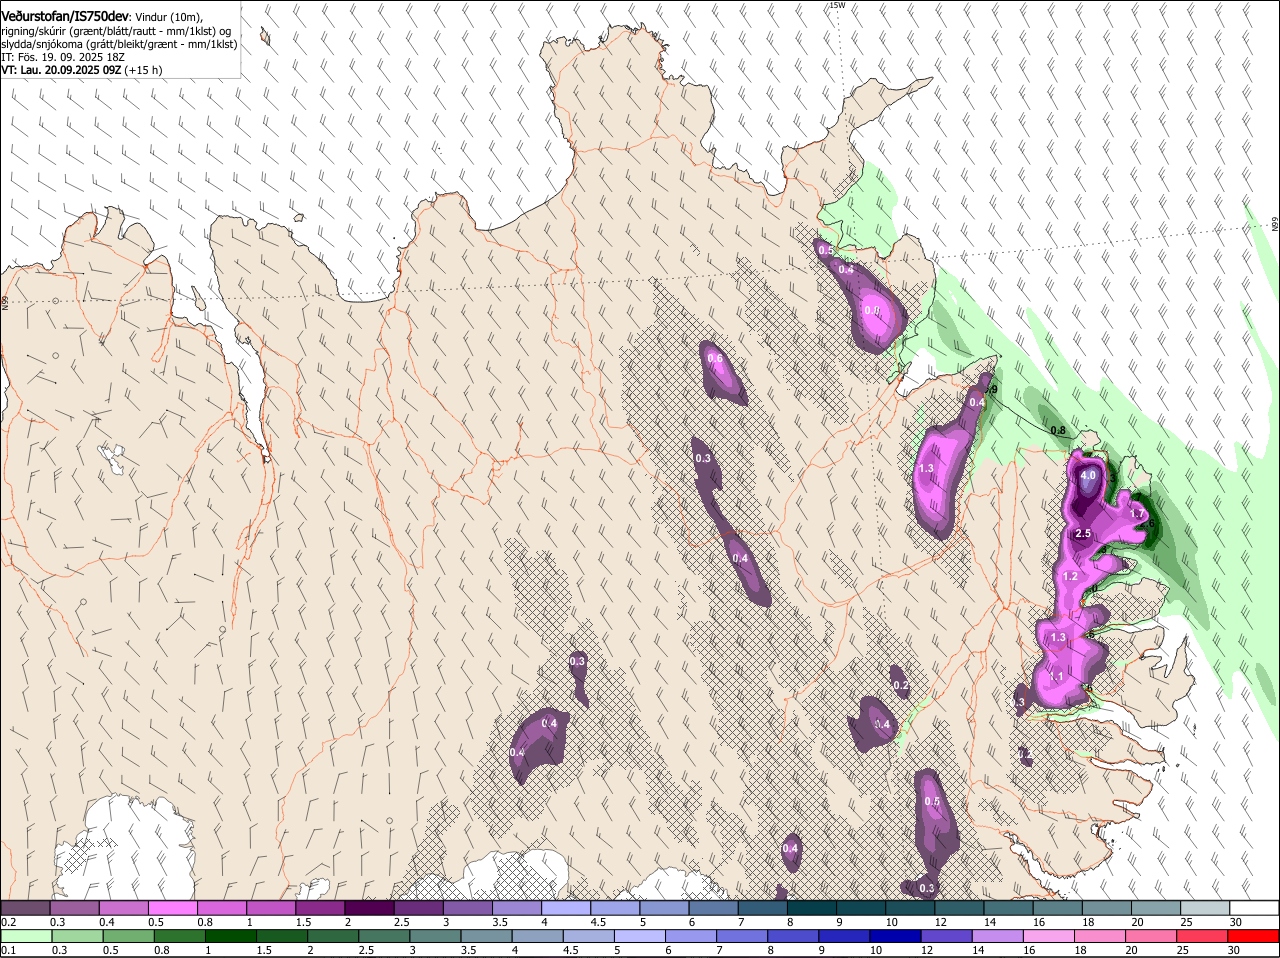This screenshot has width=1280, height=958.
Task: Click the 2.5 precipitation value on the map
Action: coord(1083,534)
